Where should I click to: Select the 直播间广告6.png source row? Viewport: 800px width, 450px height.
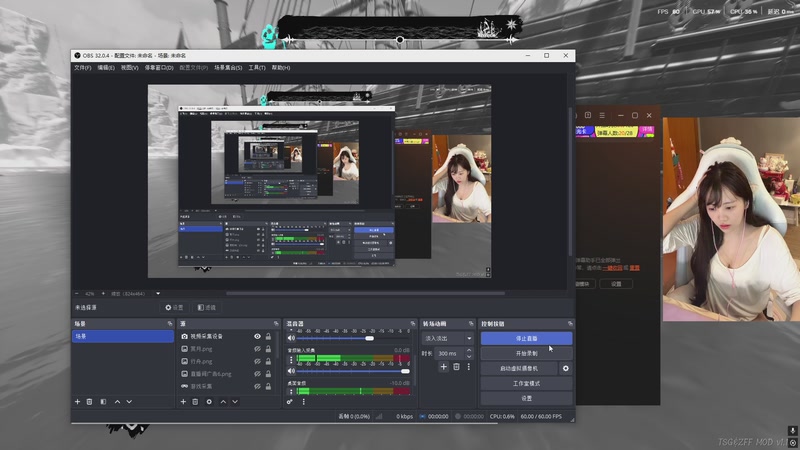[226, 374]
